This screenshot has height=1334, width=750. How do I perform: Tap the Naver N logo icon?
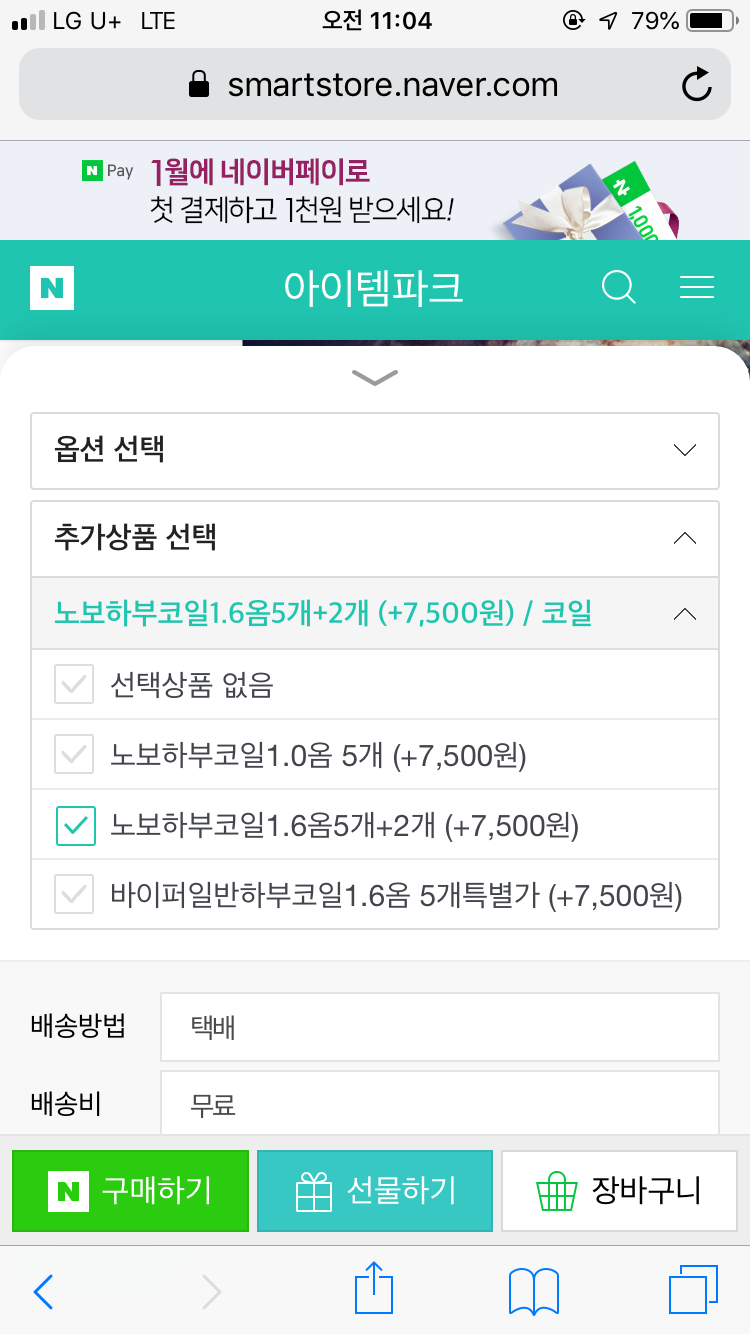click(52, 289)
